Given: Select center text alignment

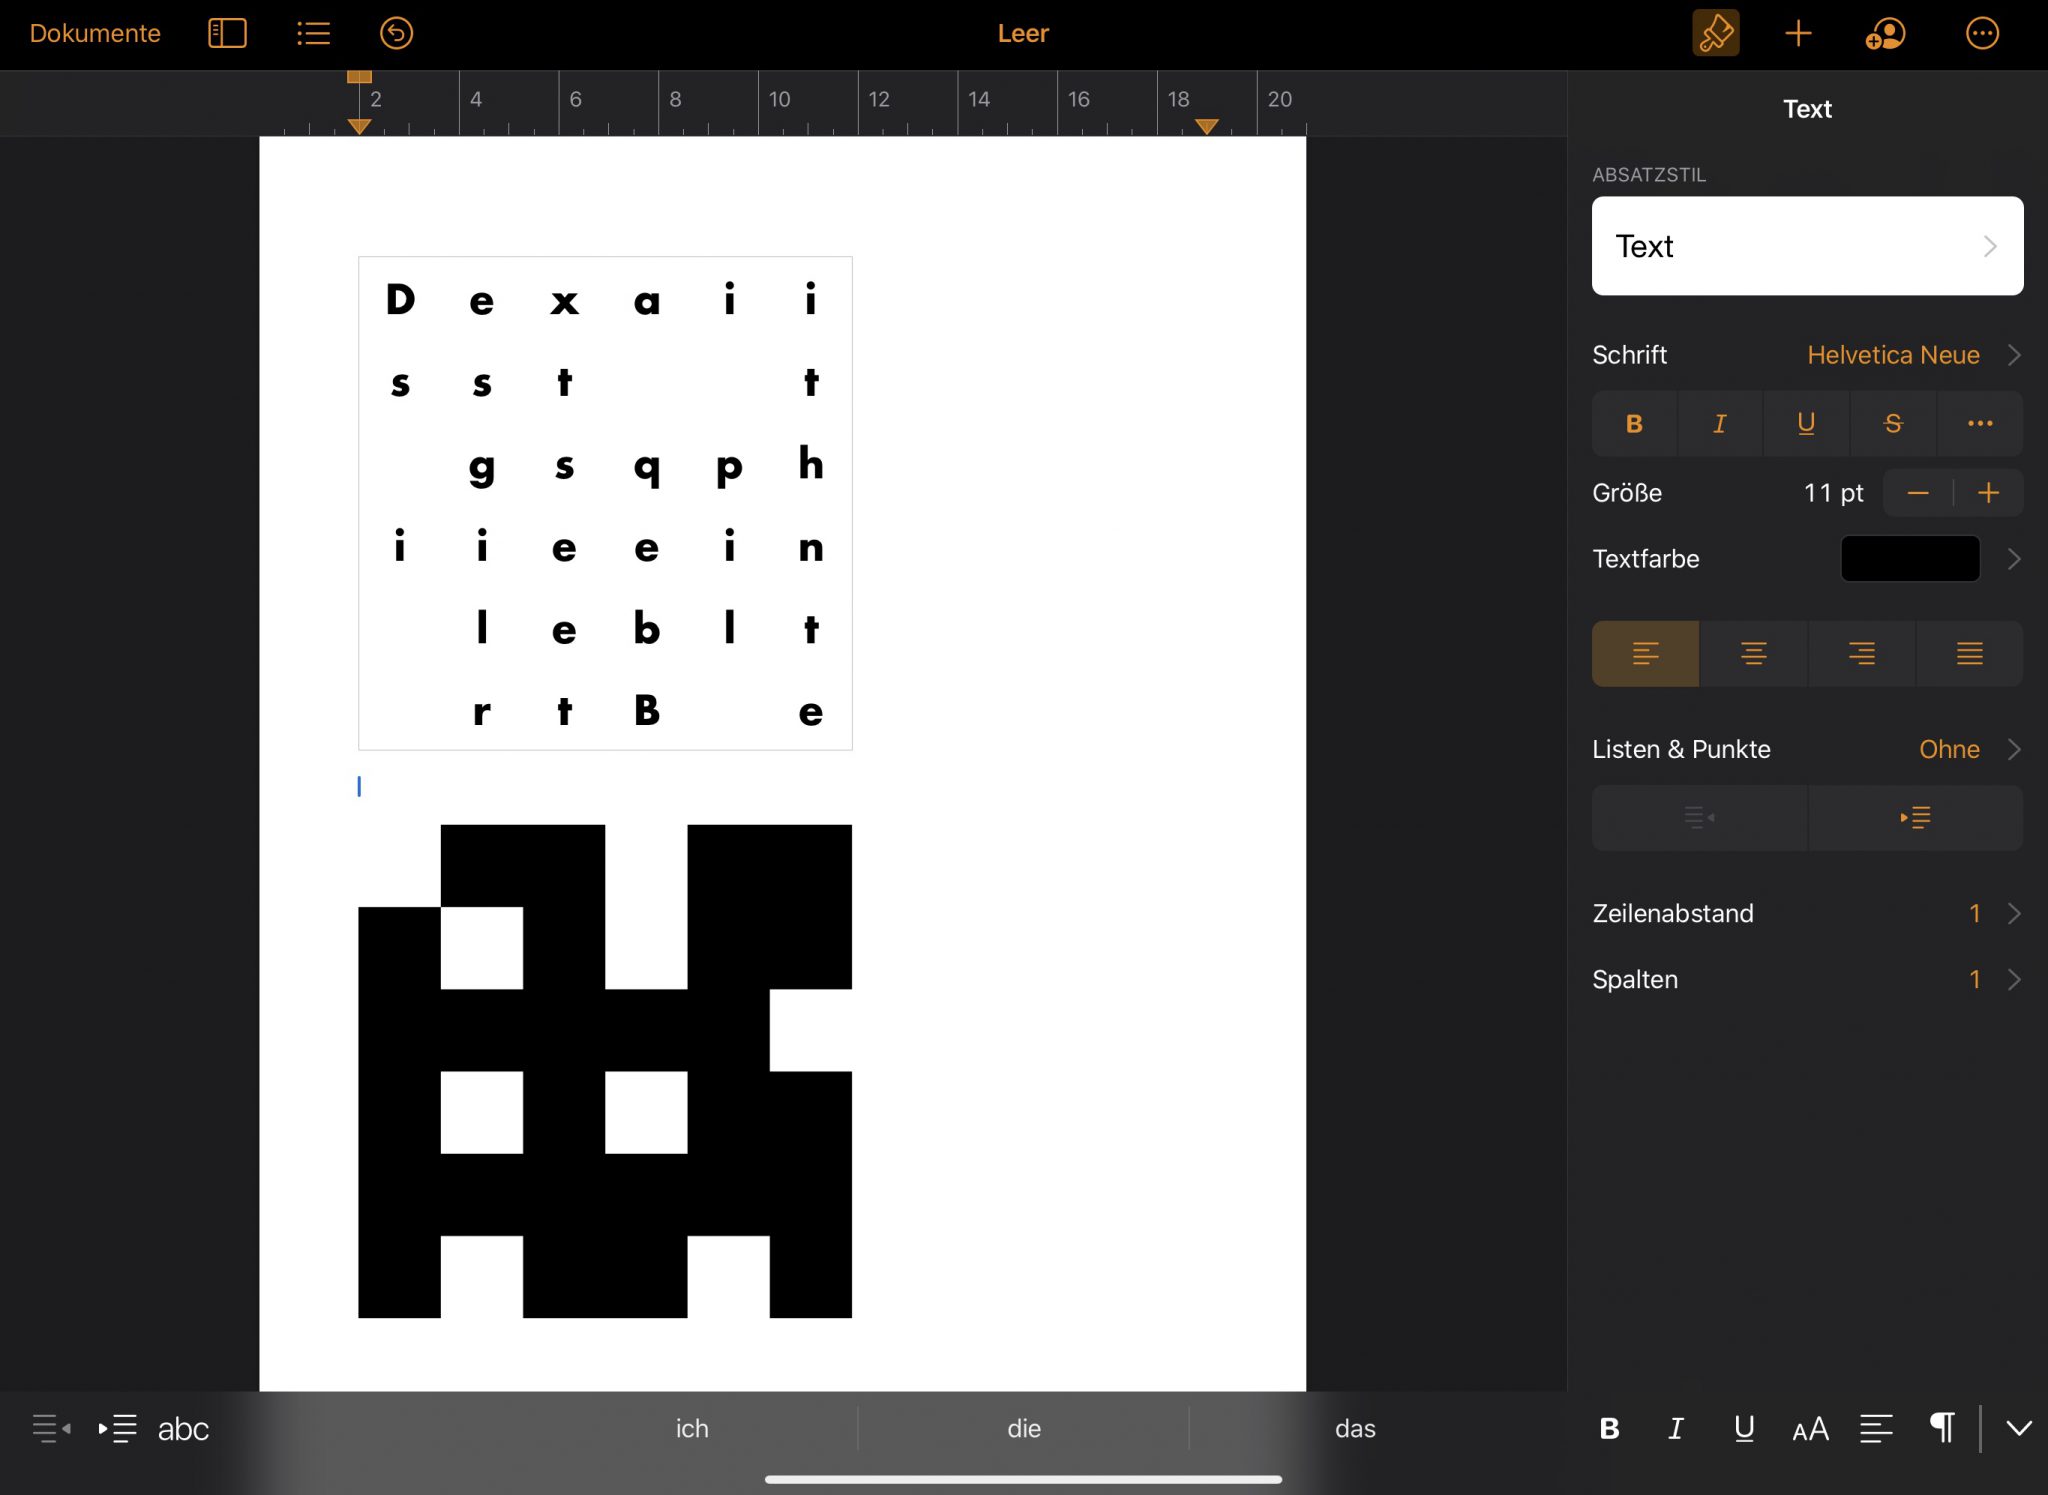Looking at the screenshot, I should [x=1753, y=654].
